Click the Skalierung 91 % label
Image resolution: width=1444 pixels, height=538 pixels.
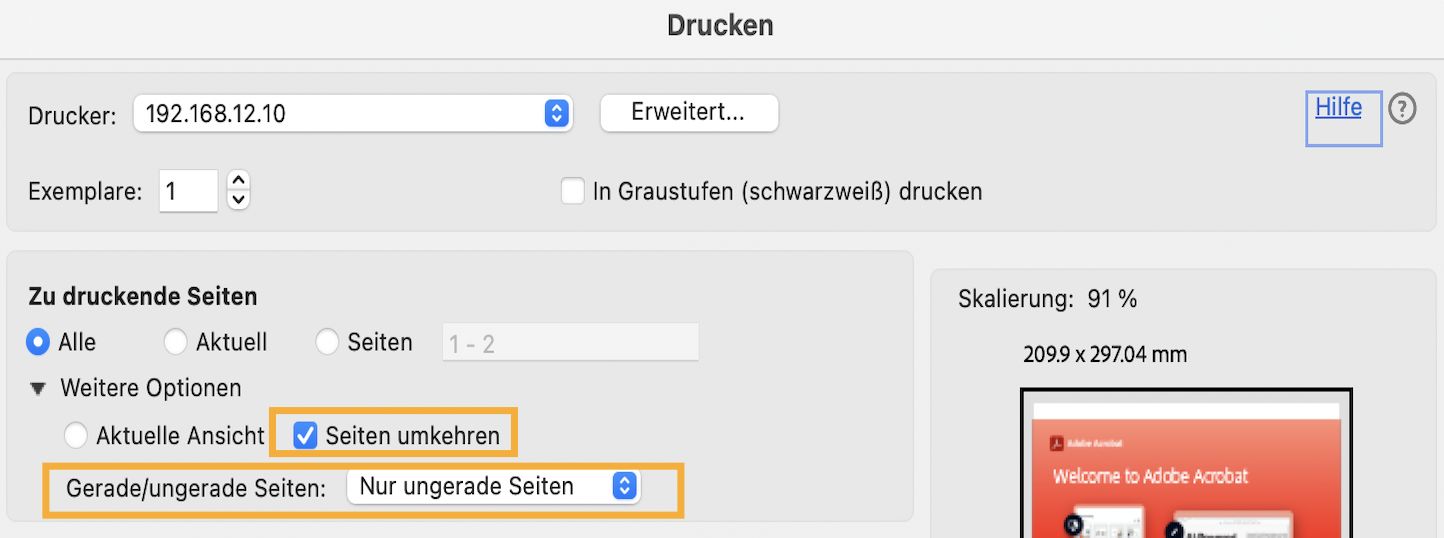[x=1047, y=298]
